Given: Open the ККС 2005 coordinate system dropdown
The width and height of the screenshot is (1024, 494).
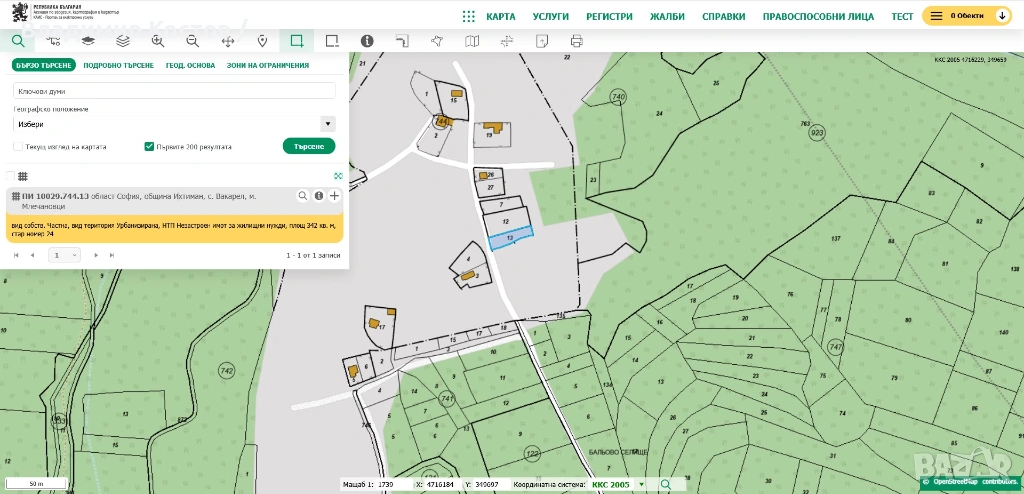Looking at the screenshot, I should point(642,485).
